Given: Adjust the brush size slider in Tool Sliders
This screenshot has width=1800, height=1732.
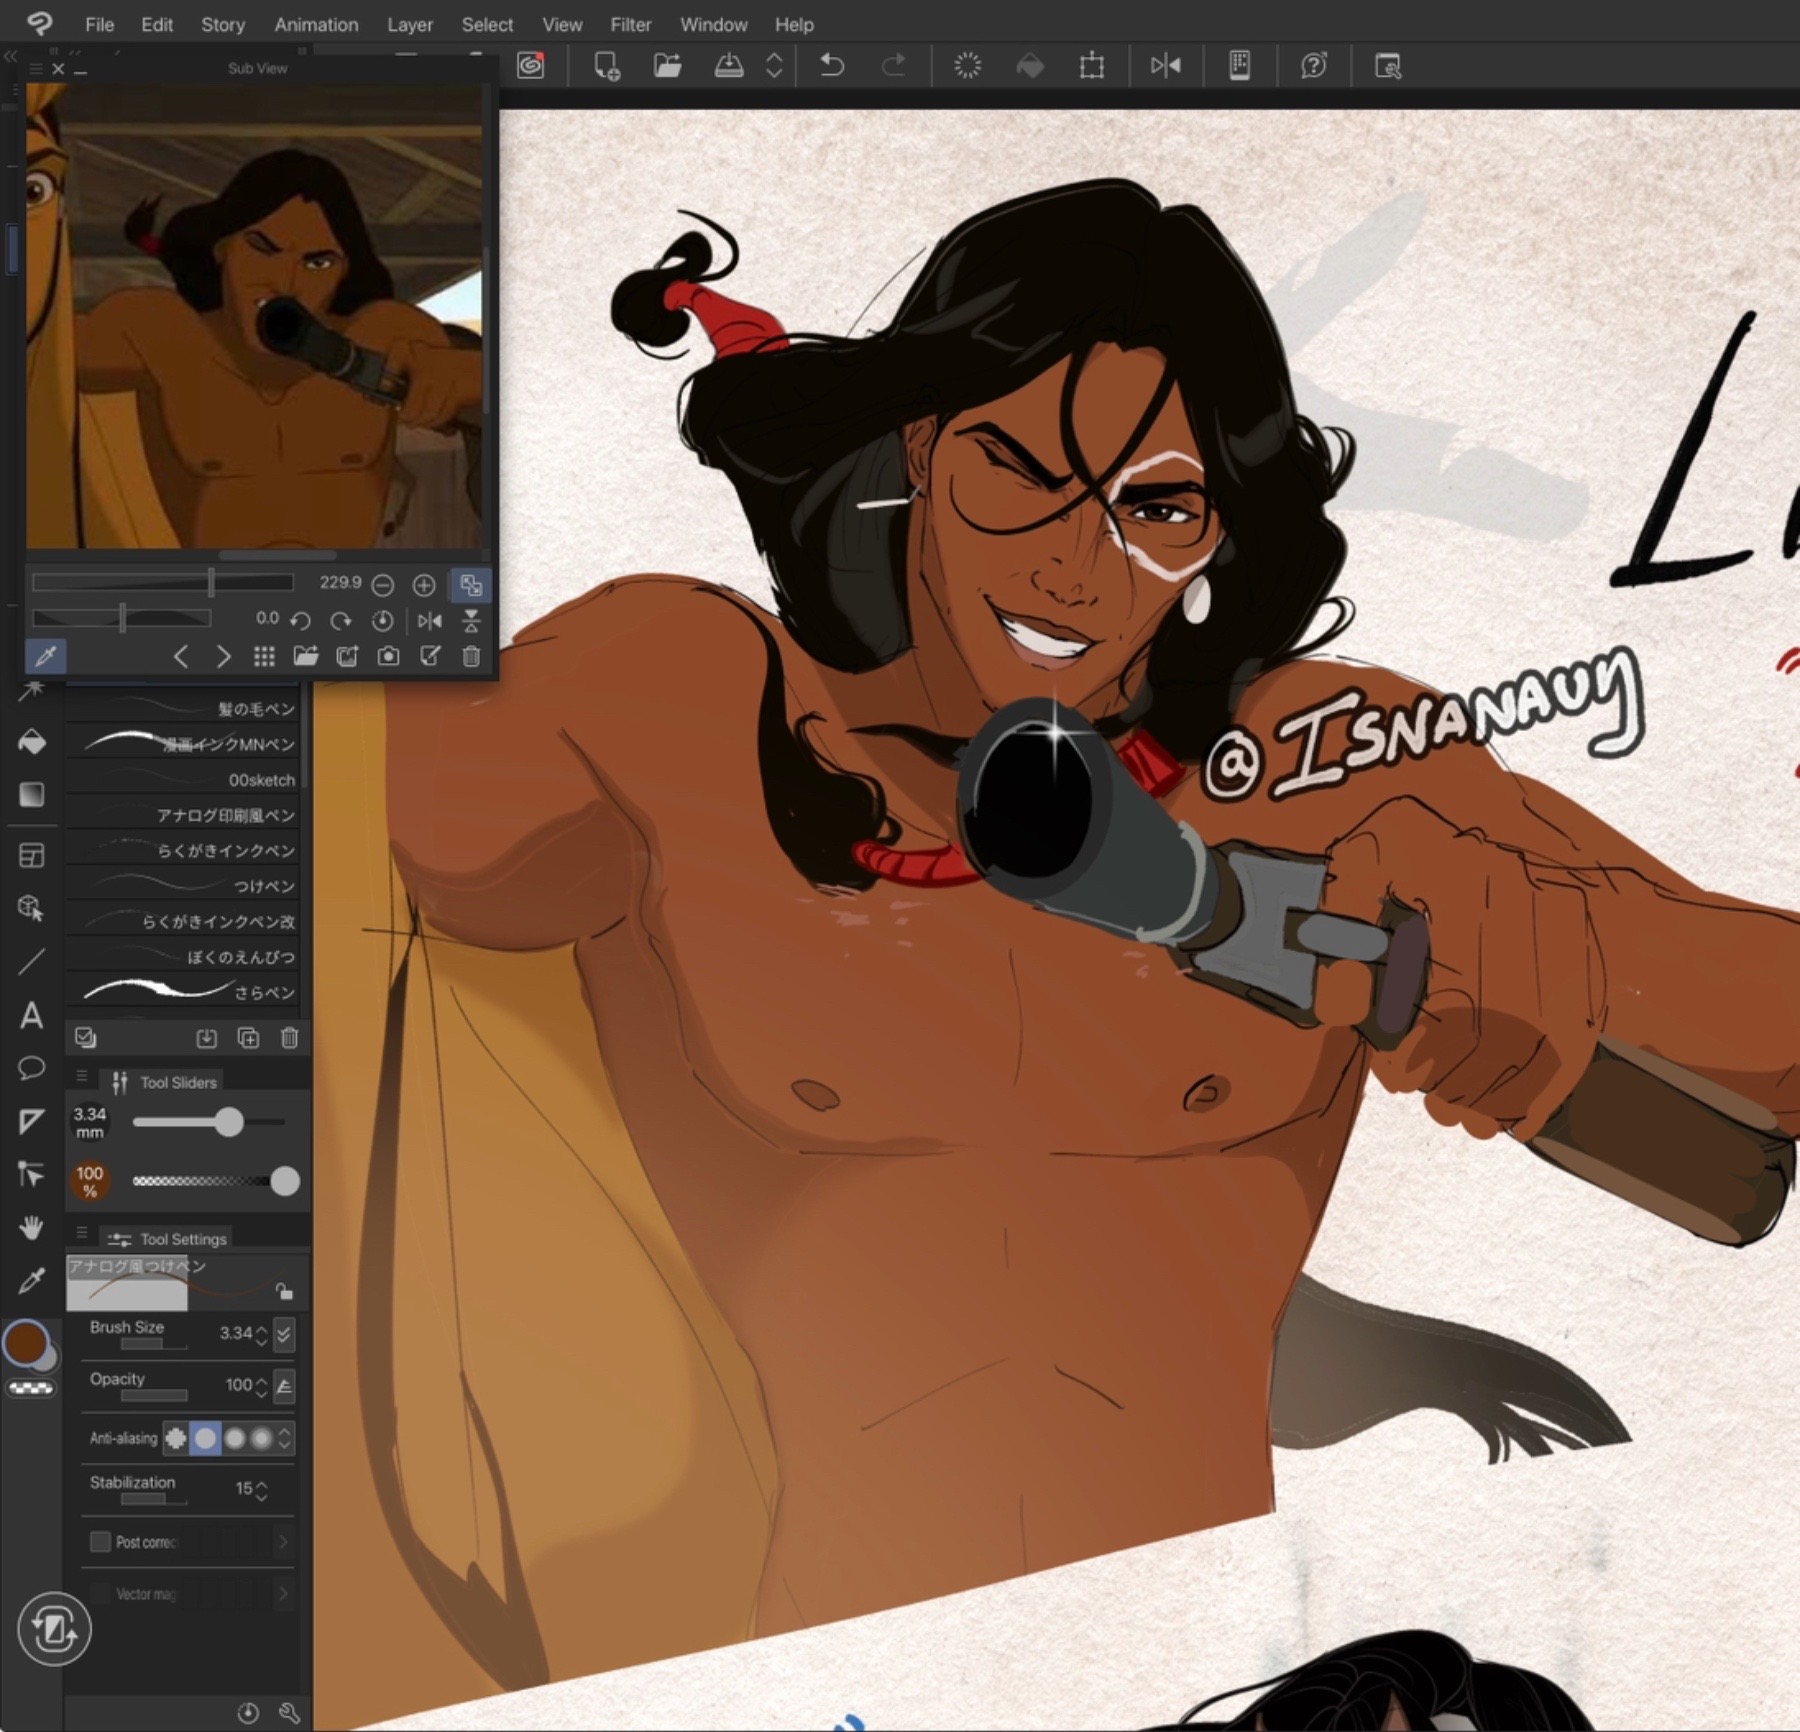Looking at the screenshot, I should pos(209,1122).
